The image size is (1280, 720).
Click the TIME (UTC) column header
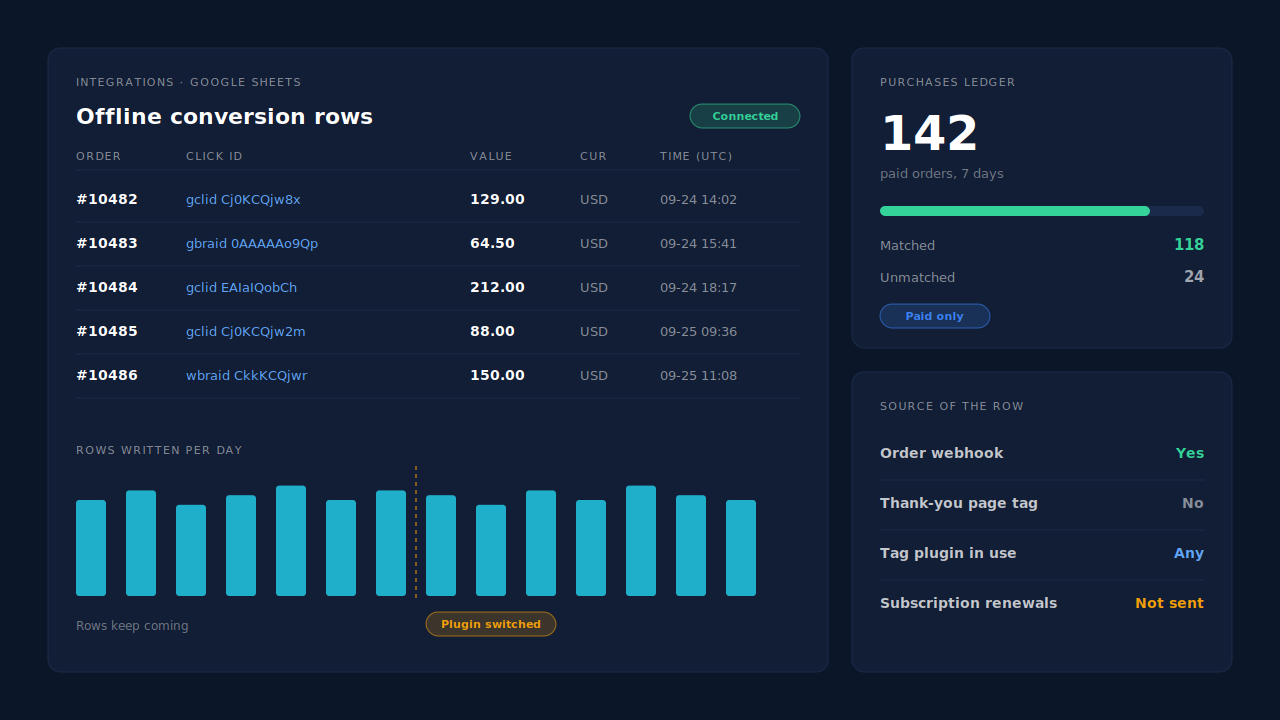[x=696, y=157]
